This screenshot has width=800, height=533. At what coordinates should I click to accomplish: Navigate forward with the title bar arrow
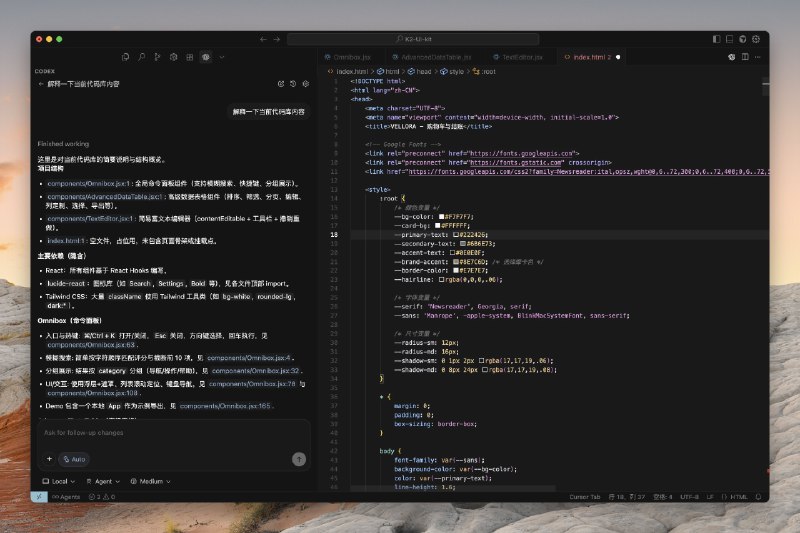(276, 39)
